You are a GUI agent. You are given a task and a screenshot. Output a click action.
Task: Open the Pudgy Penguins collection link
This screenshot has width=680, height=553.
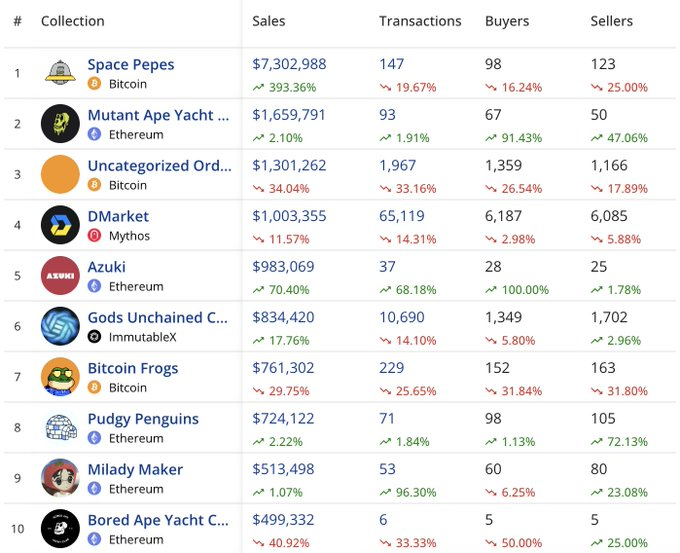click(x=143, y=419)
